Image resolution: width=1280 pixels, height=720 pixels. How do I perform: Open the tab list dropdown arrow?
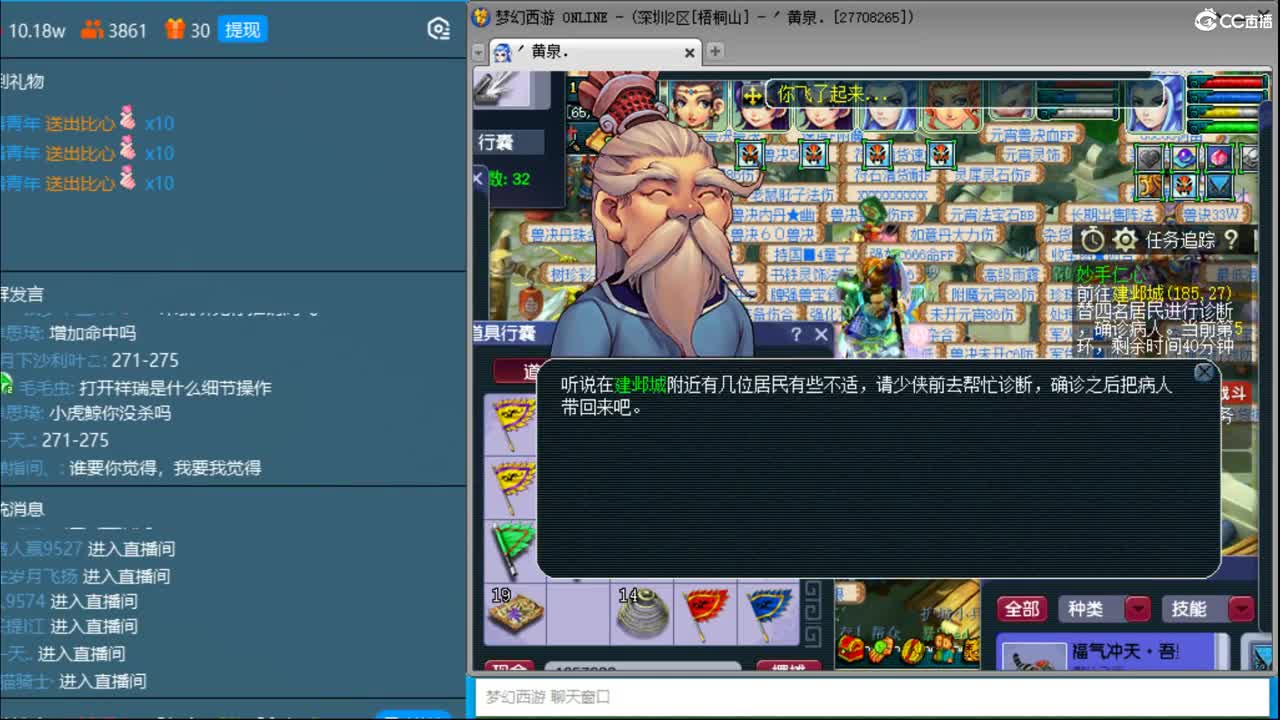[479, 52]
